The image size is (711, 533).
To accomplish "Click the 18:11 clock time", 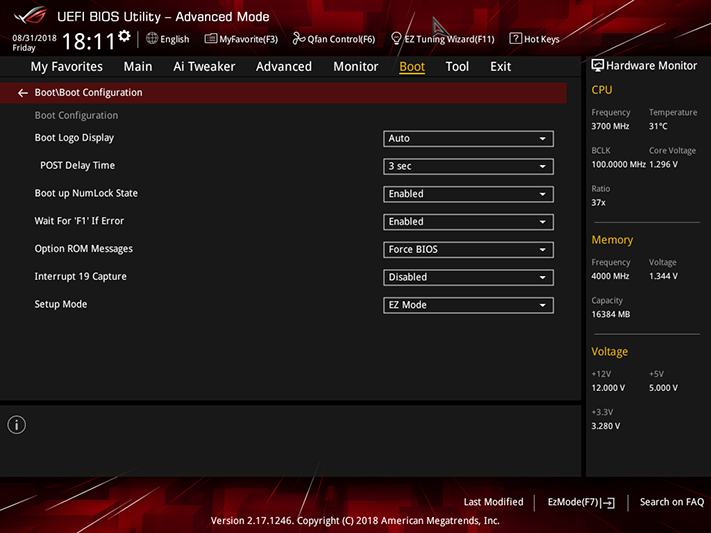I will point(89,41).
